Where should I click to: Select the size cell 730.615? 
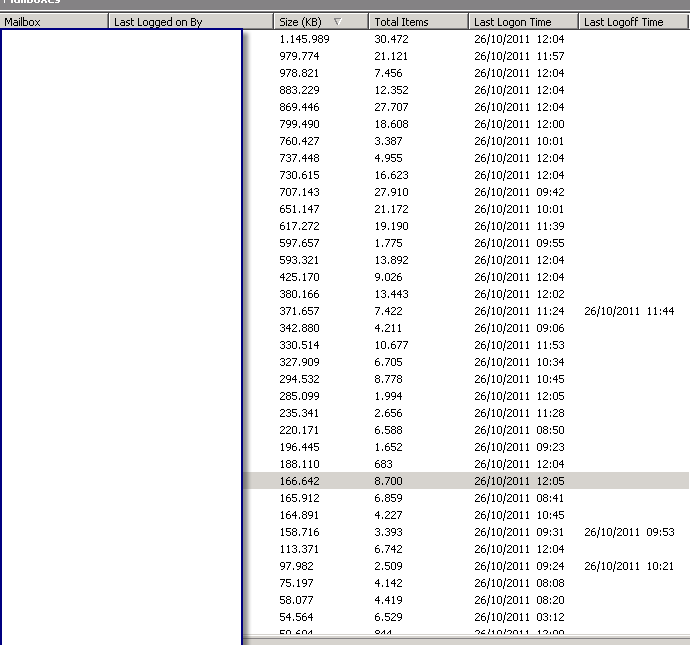pos(299,175)
